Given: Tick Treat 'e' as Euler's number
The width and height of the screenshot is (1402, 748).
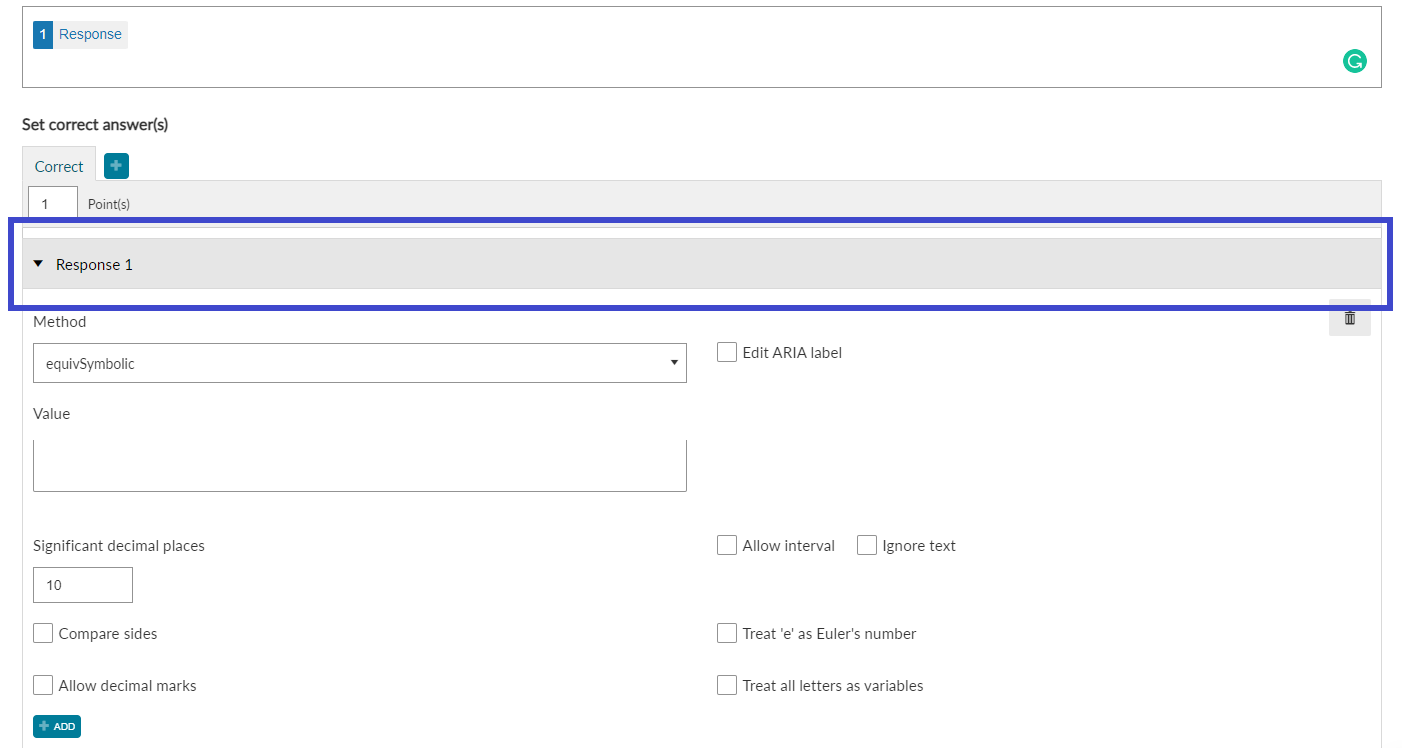Looking at the screenshot, I should [727, 633].
